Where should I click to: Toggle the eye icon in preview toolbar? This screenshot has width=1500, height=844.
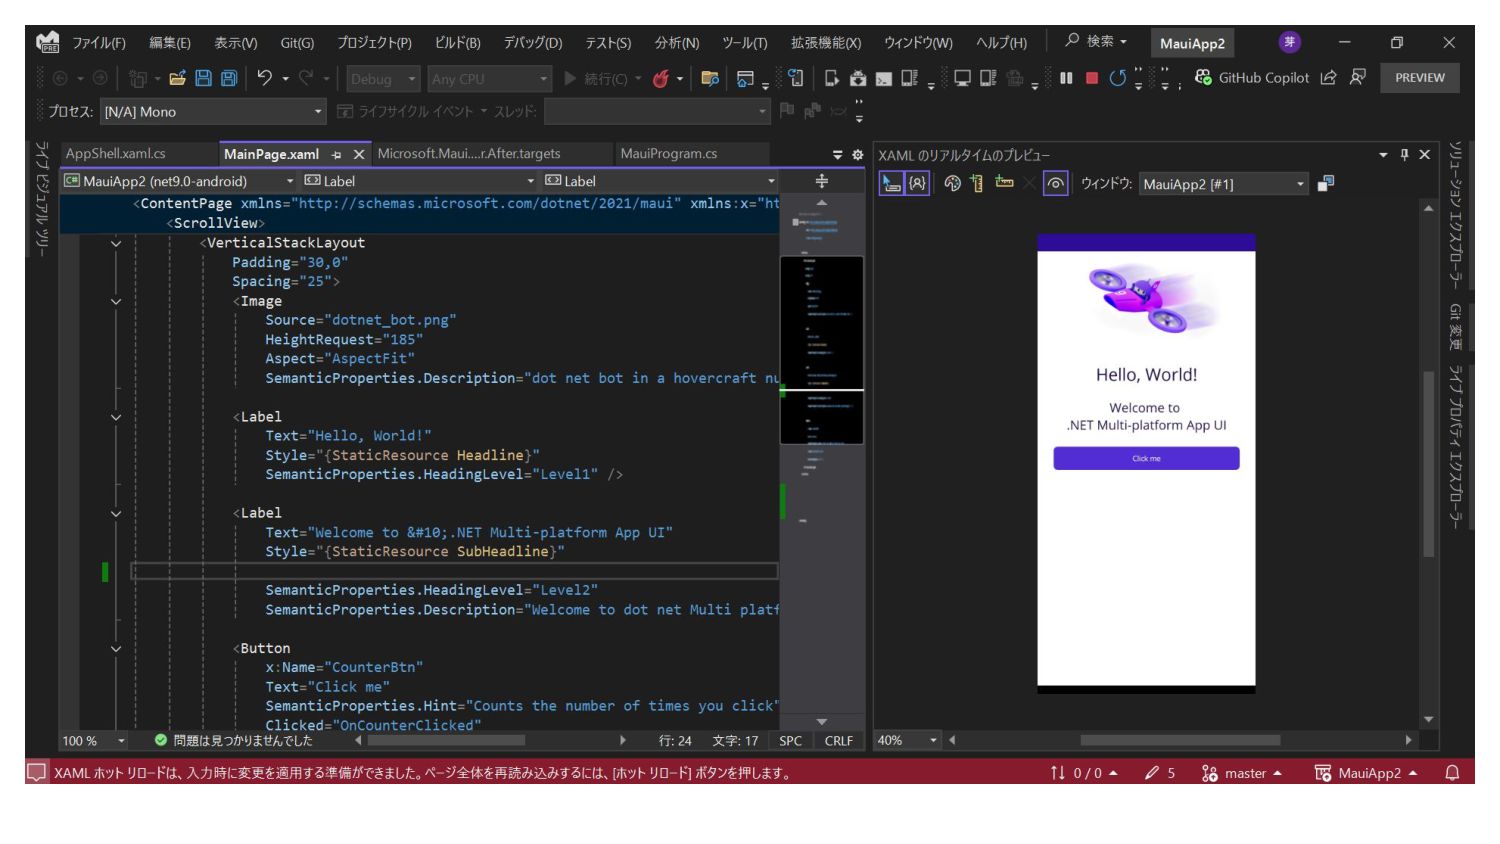(x=1055, y=183)
